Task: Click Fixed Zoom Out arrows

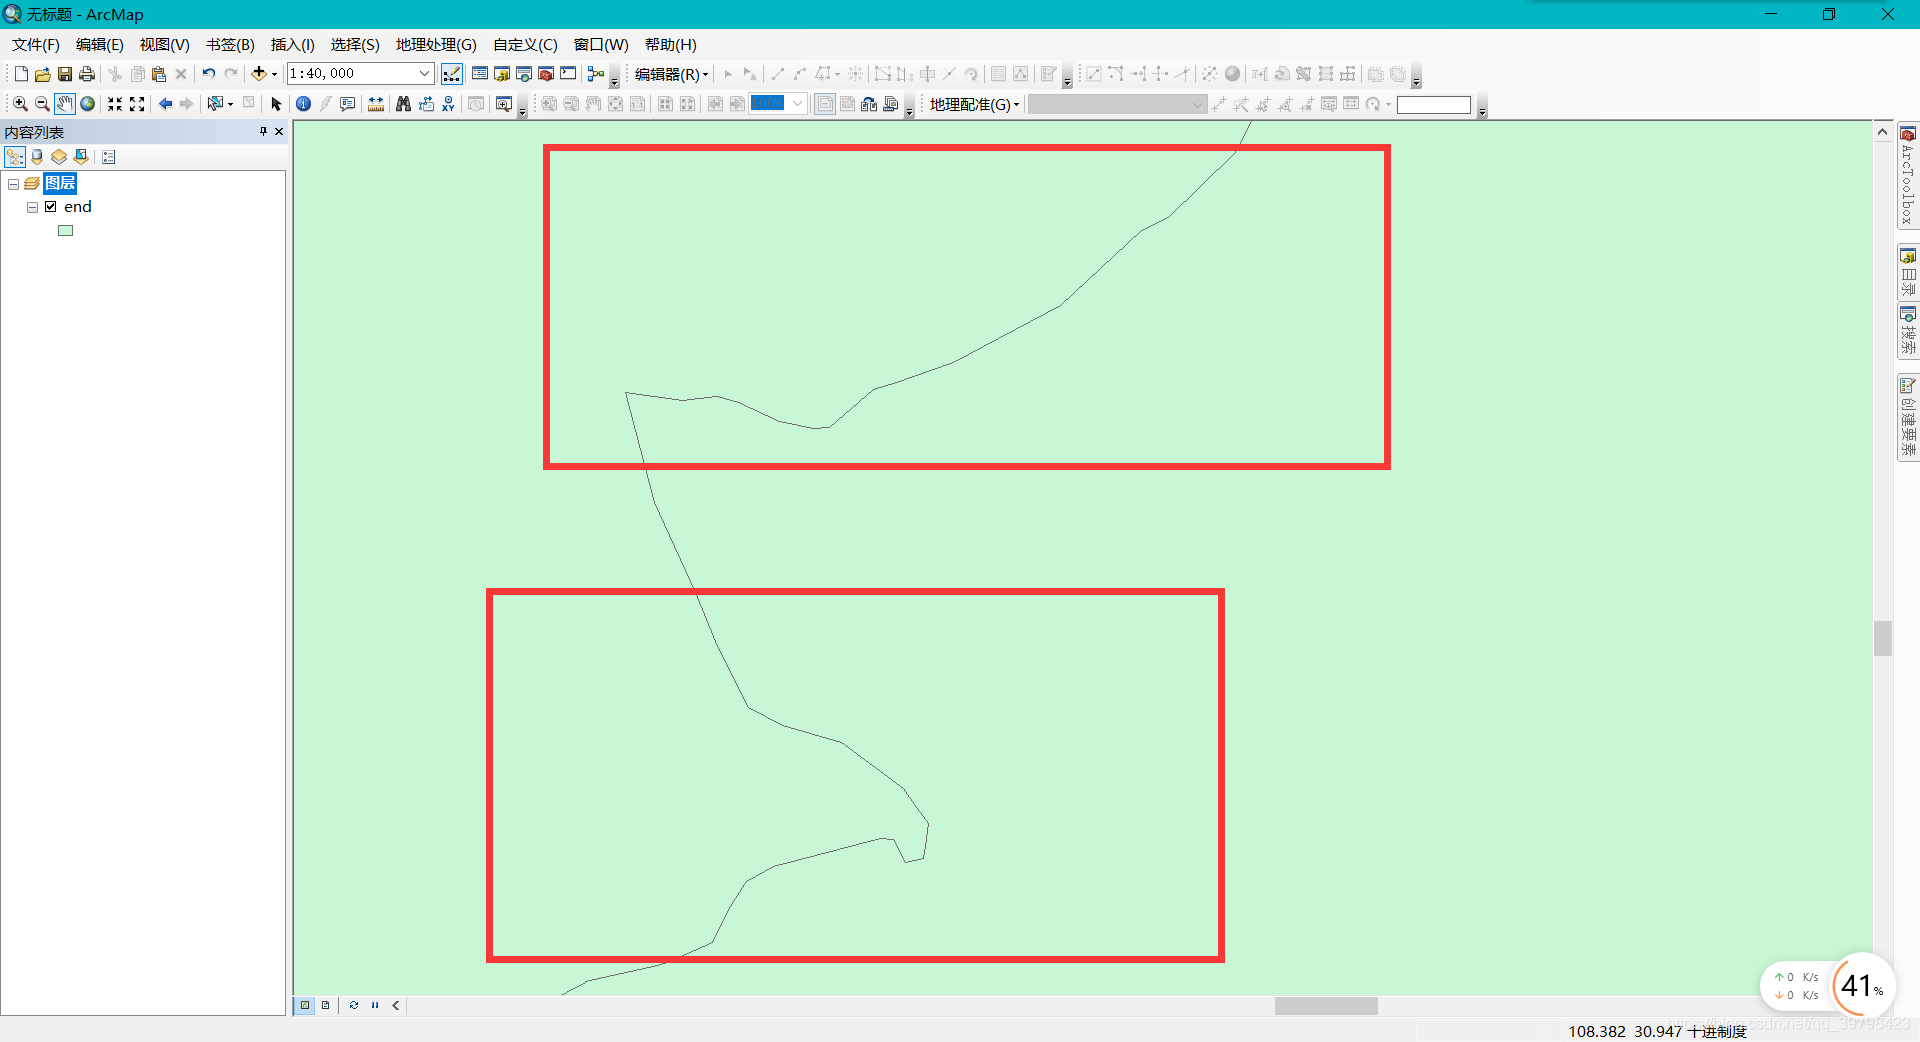Action: [137, 104]
